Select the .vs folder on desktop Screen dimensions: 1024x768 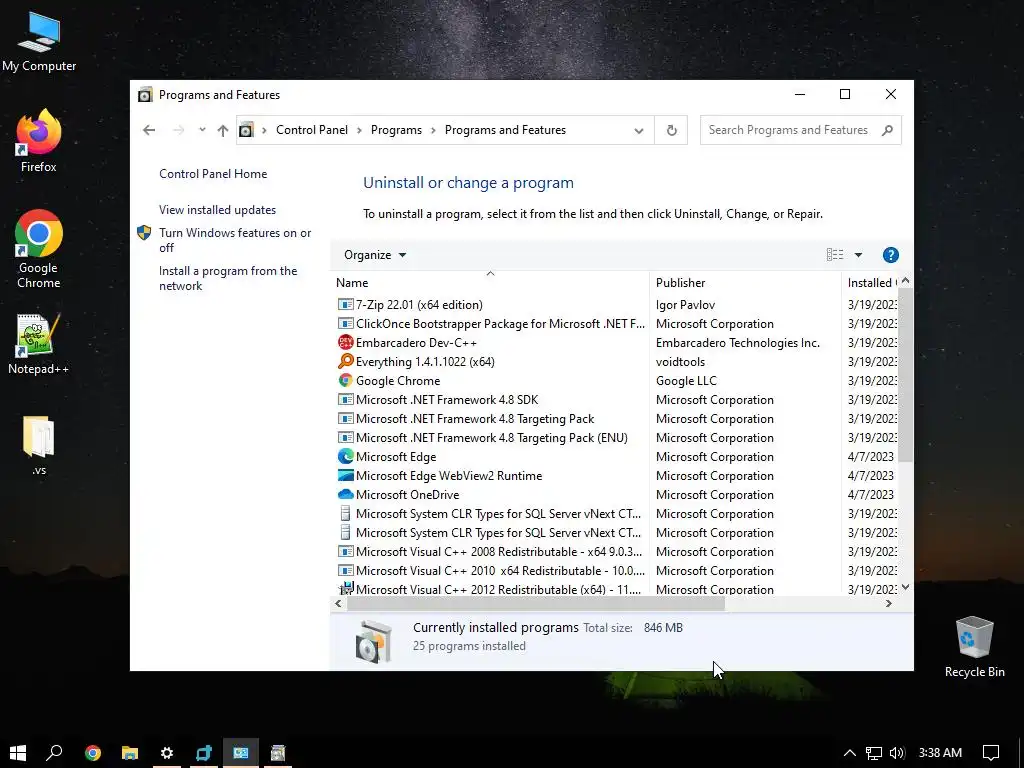(39, 445)
